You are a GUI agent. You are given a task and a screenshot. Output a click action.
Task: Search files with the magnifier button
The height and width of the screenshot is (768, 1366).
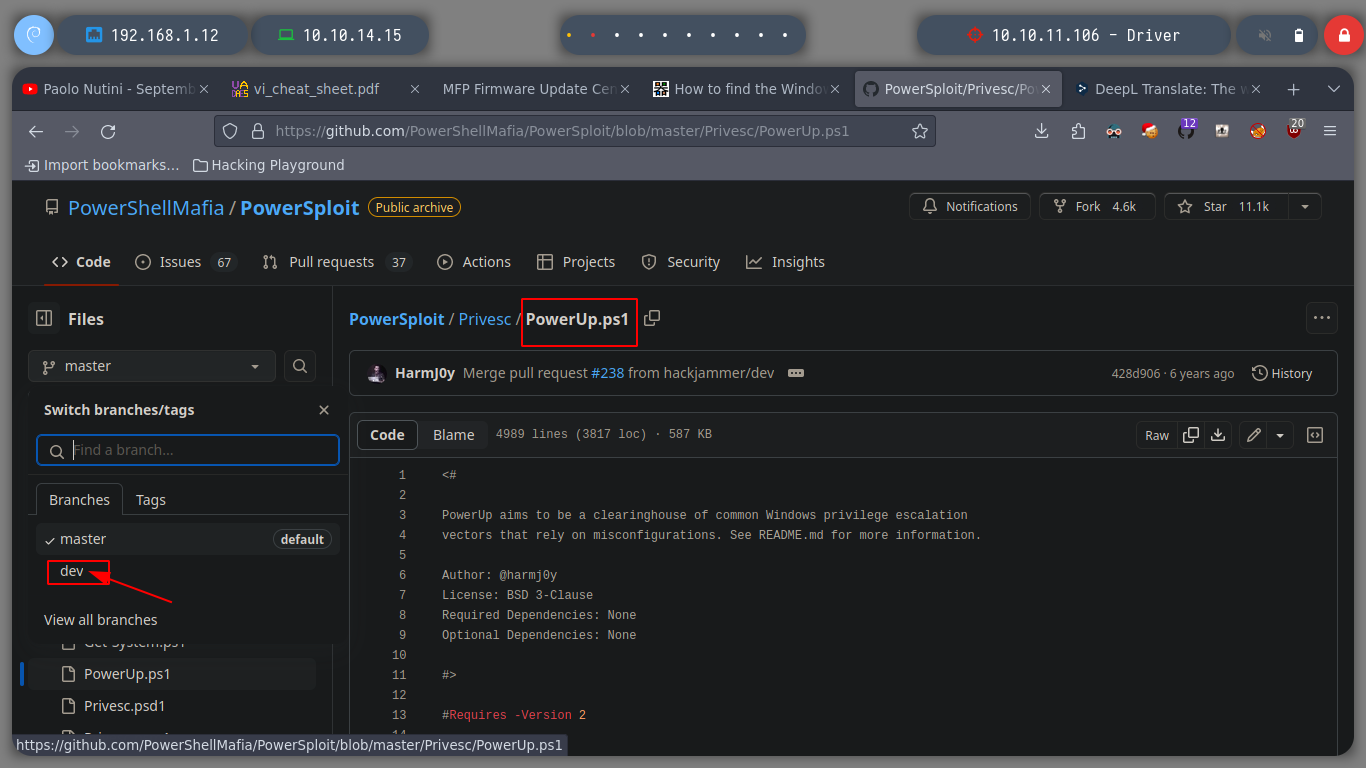tap(299, 366)
